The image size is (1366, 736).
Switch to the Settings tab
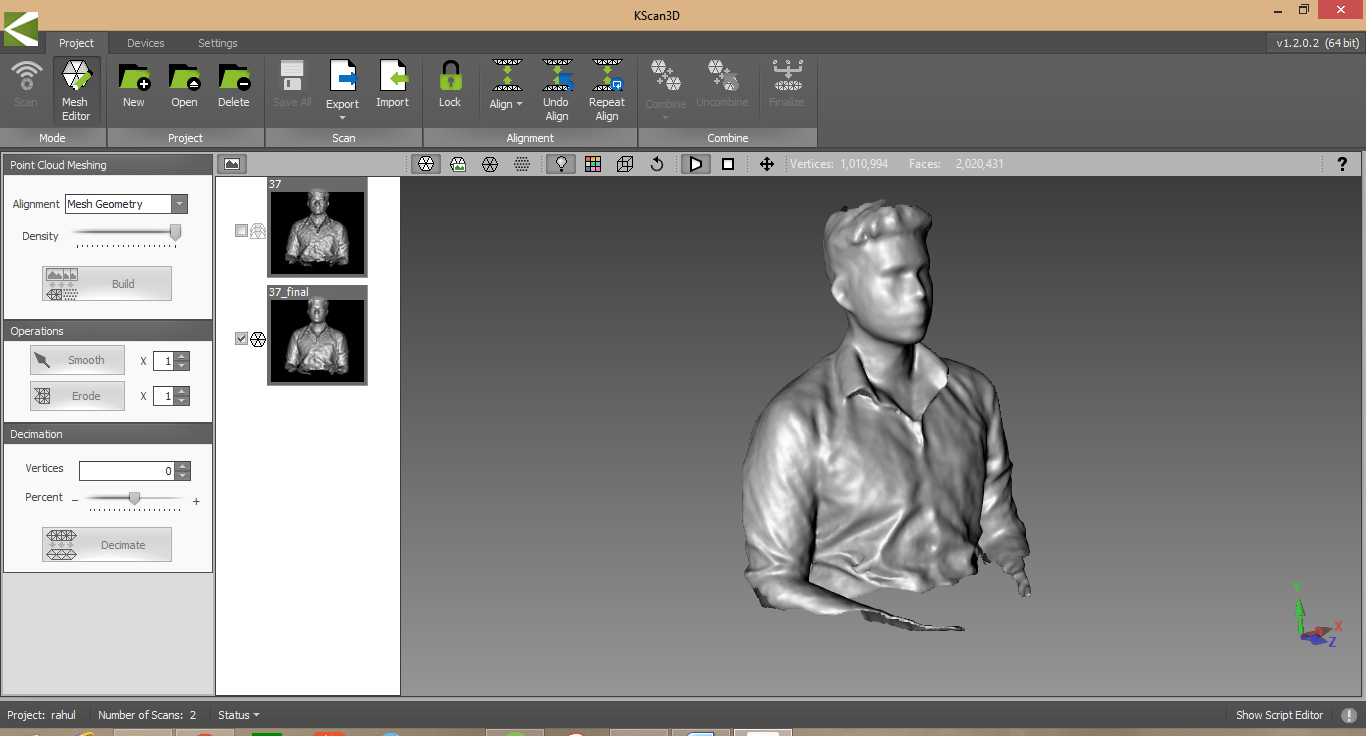point(218,43)
